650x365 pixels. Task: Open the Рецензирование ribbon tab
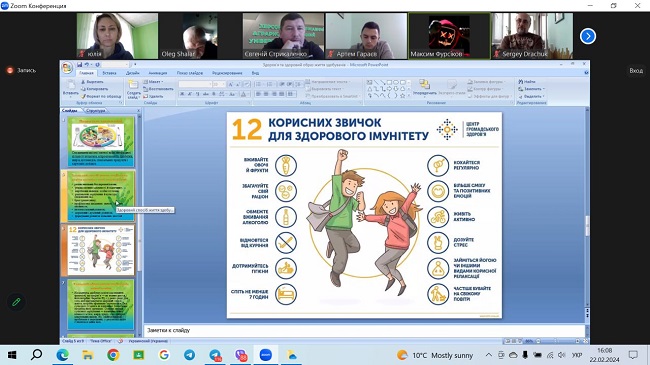click(x=227, y=73)
